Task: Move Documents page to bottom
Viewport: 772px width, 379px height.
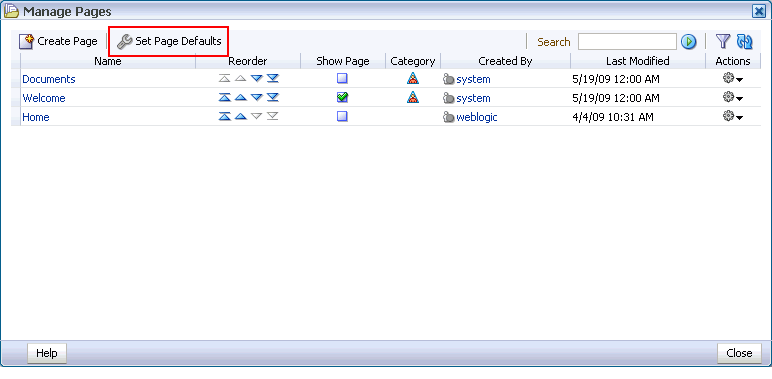Action: click(272, 78)
